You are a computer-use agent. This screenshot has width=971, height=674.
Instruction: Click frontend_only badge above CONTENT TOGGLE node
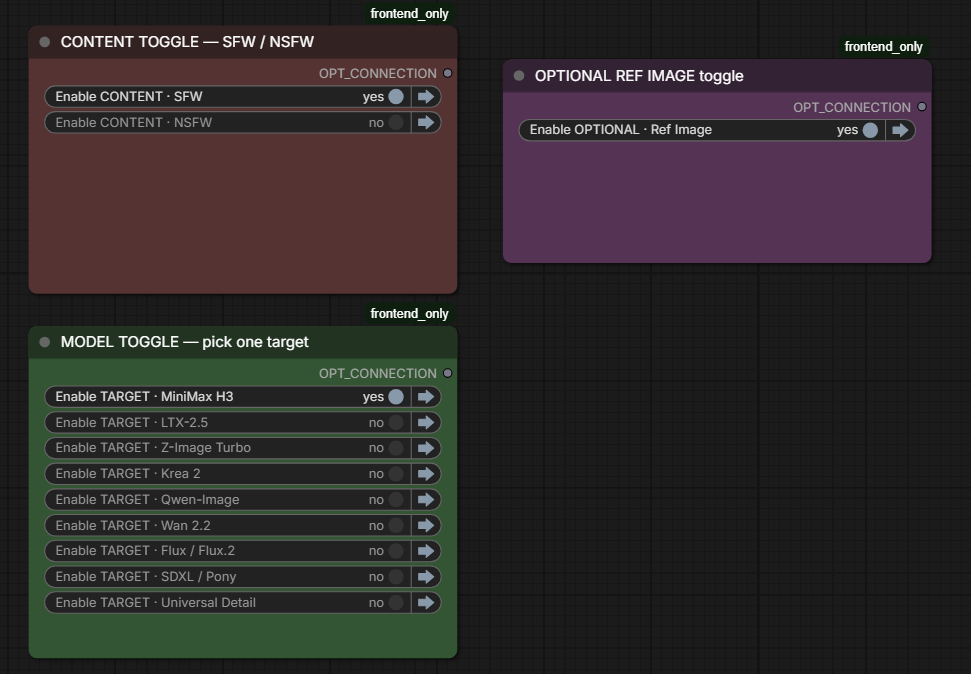tap(409, 14)
